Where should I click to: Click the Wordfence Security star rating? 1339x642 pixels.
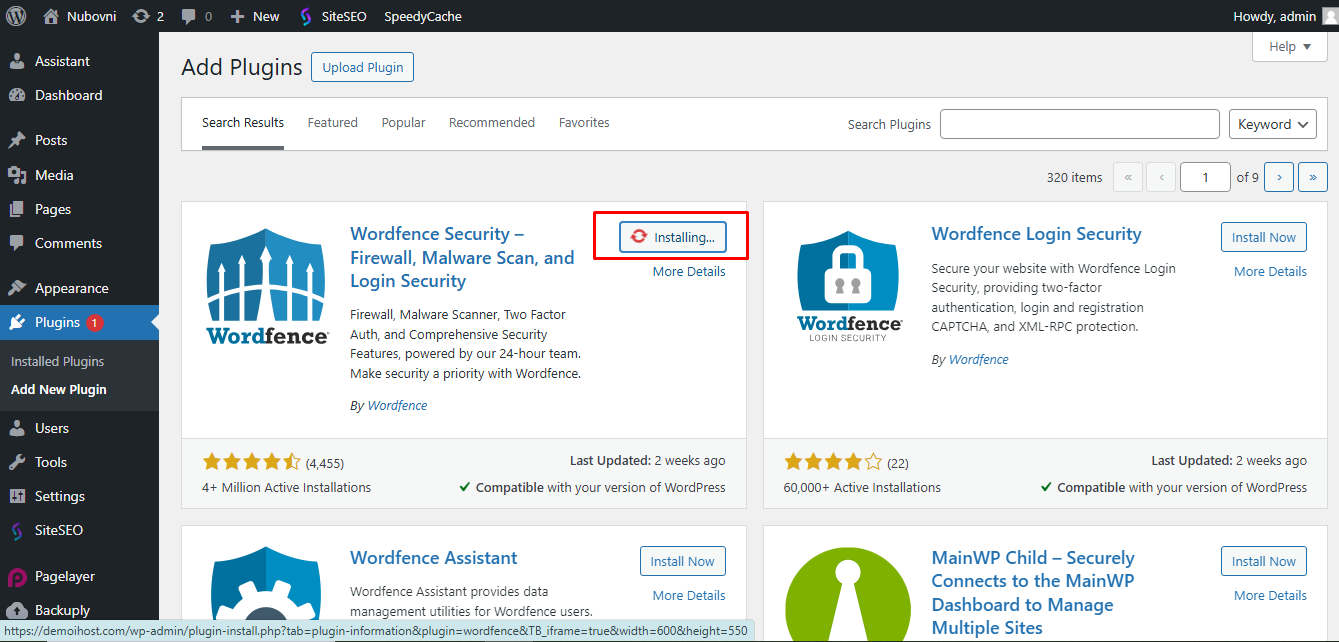coord(251,462)
